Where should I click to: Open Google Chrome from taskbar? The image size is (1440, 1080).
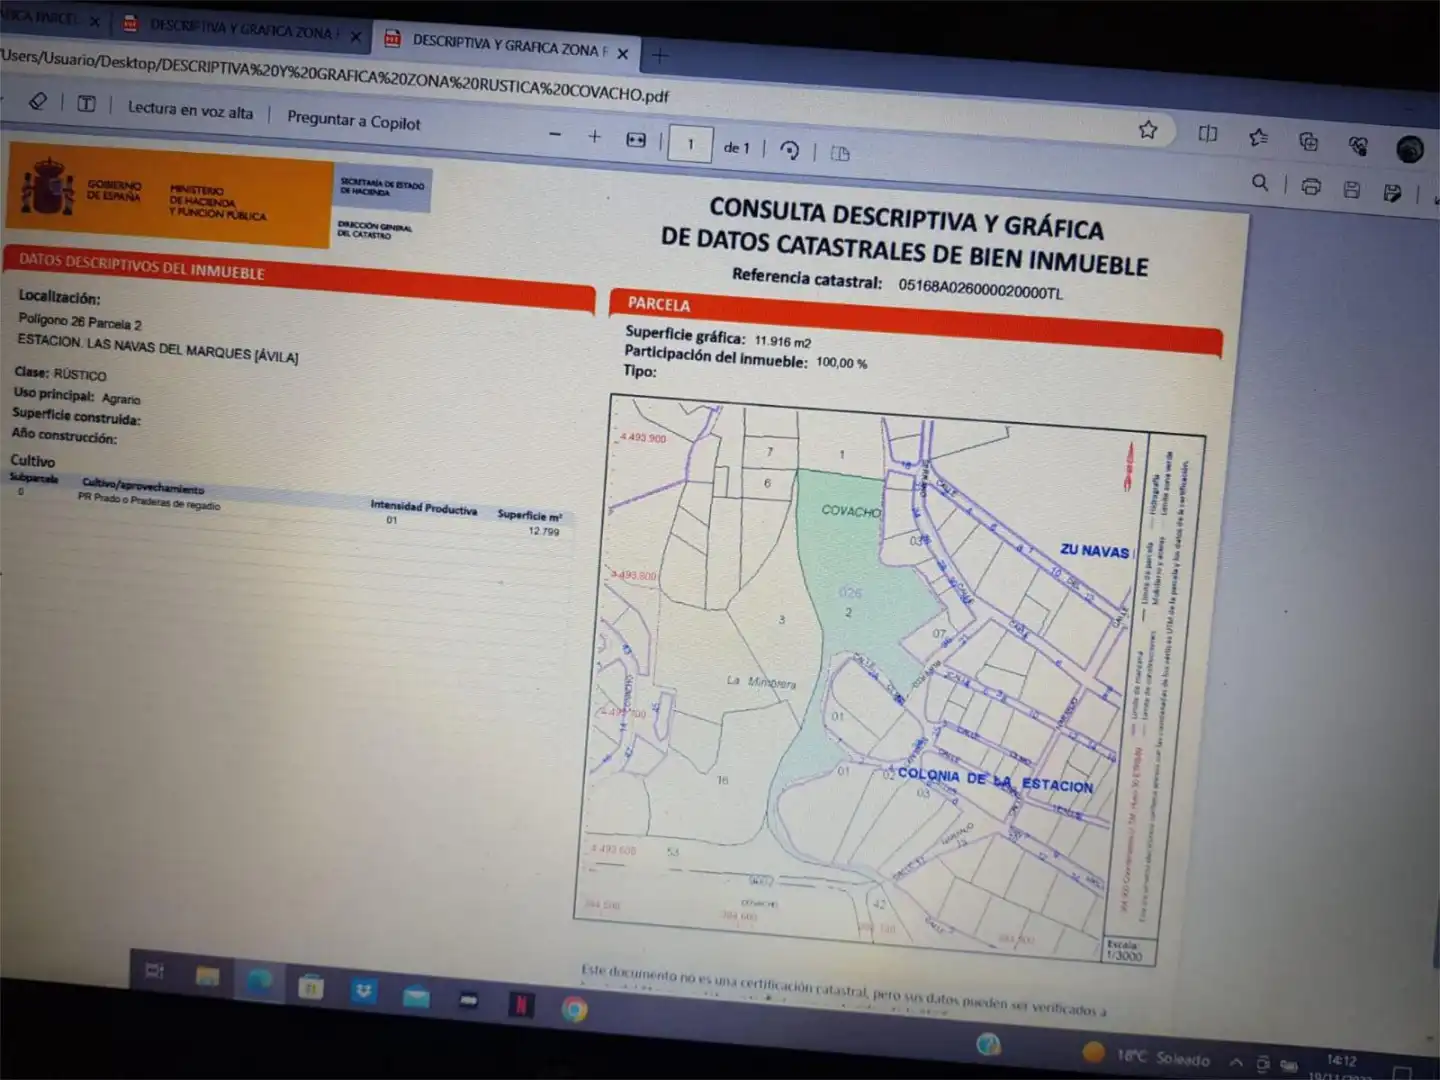pyautogui.click(x=574, y=1009)
